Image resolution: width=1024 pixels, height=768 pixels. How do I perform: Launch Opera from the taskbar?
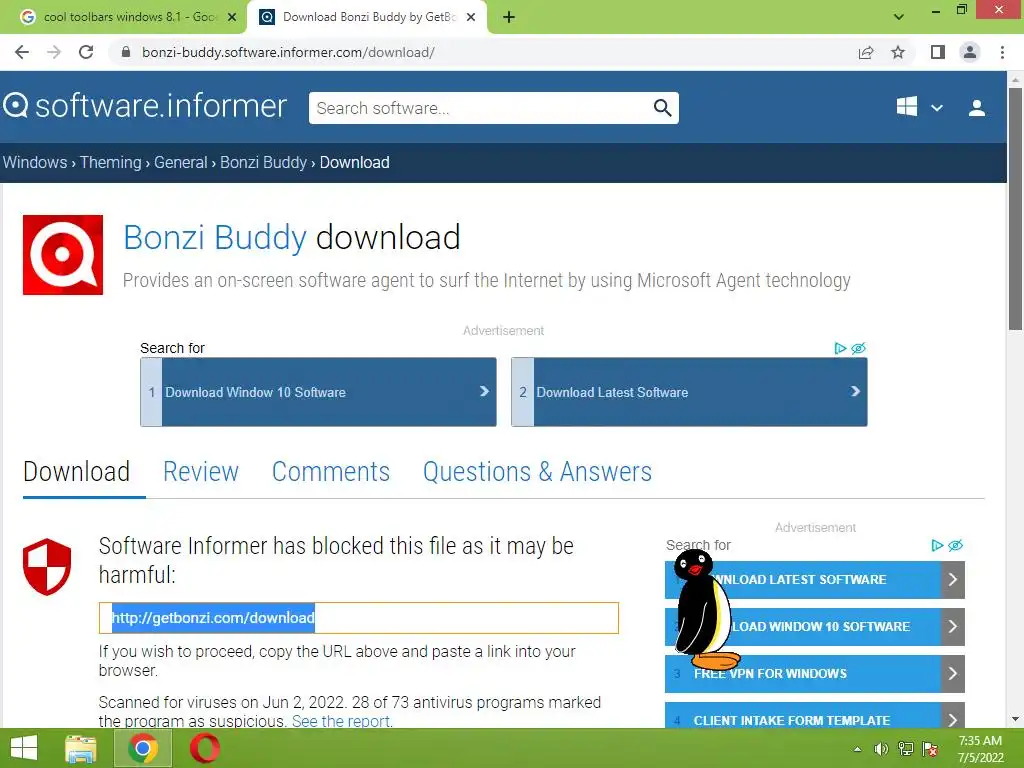[205, 748]
